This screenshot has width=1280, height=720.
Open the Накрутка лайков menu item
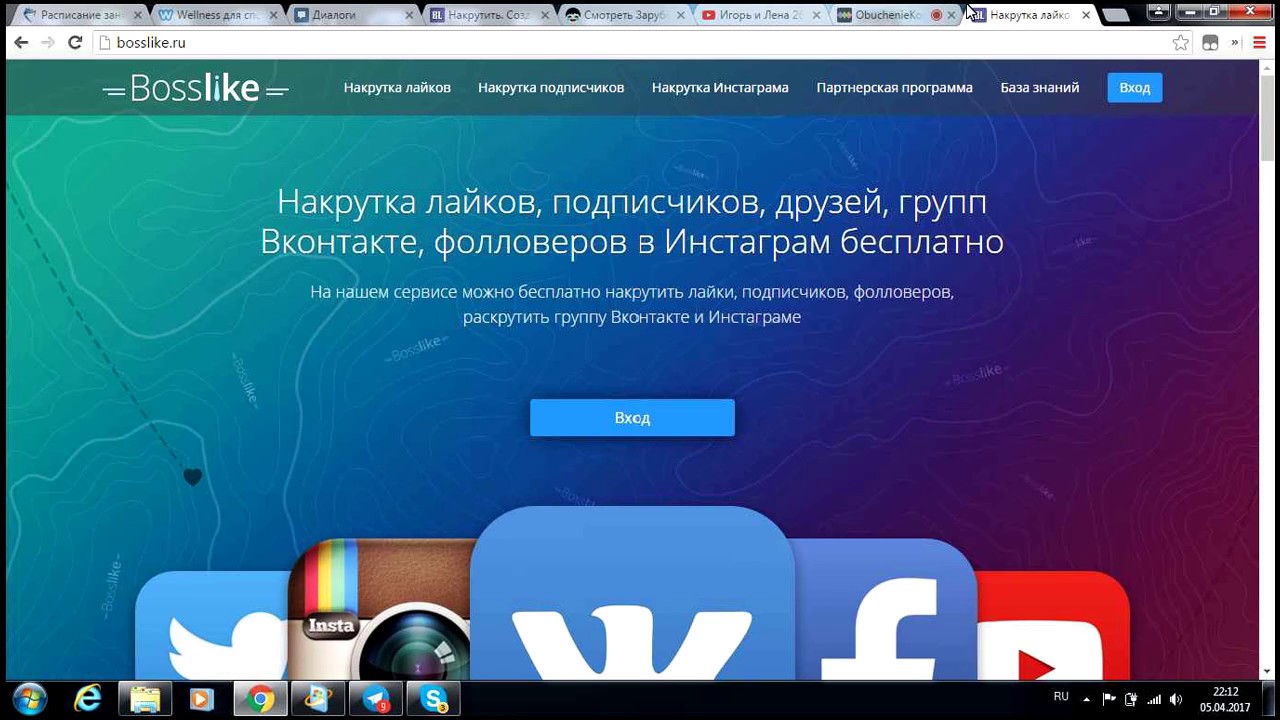click(397, 88)
